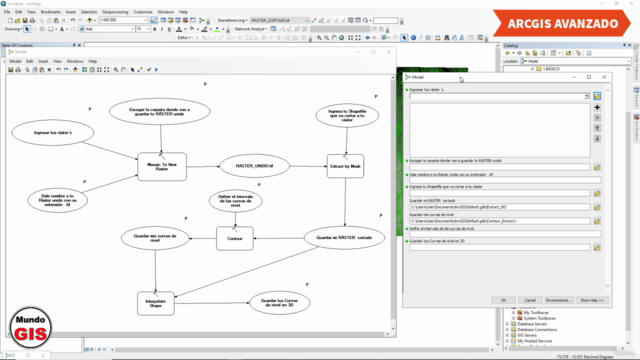Click the Mosaic To New Raster tool box
640x360 pixels.
(x=162, y=167)
